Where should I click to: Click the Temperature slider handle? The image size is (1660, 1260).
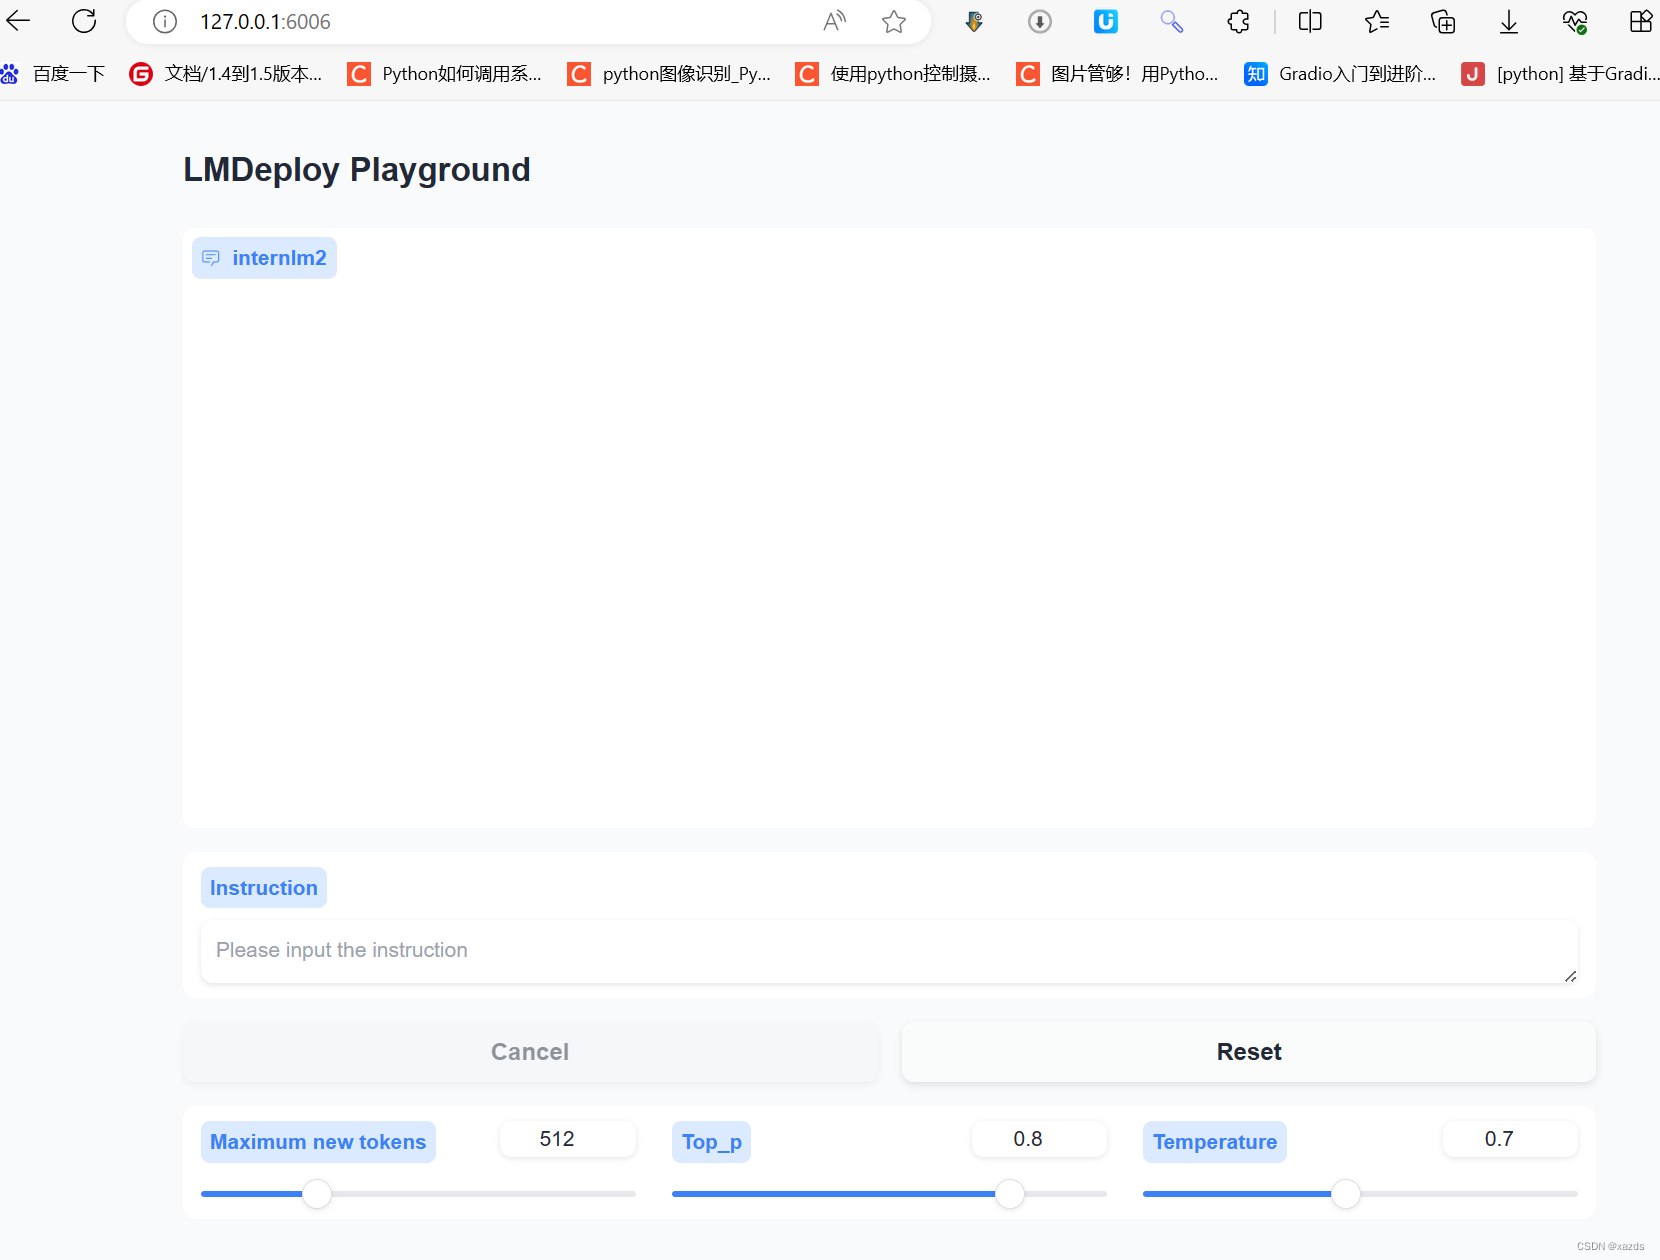point(1346,1194)
